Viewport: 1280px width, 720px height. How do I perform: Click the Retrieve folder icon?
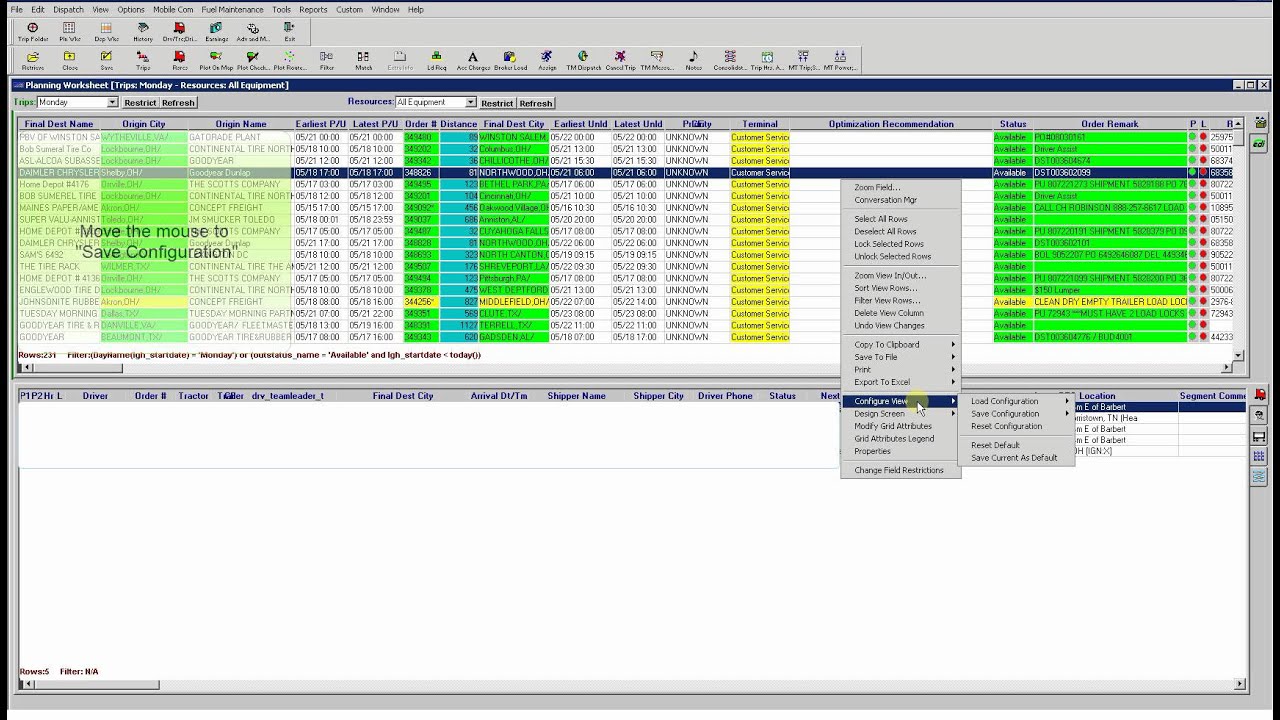(x=33, y=61)
